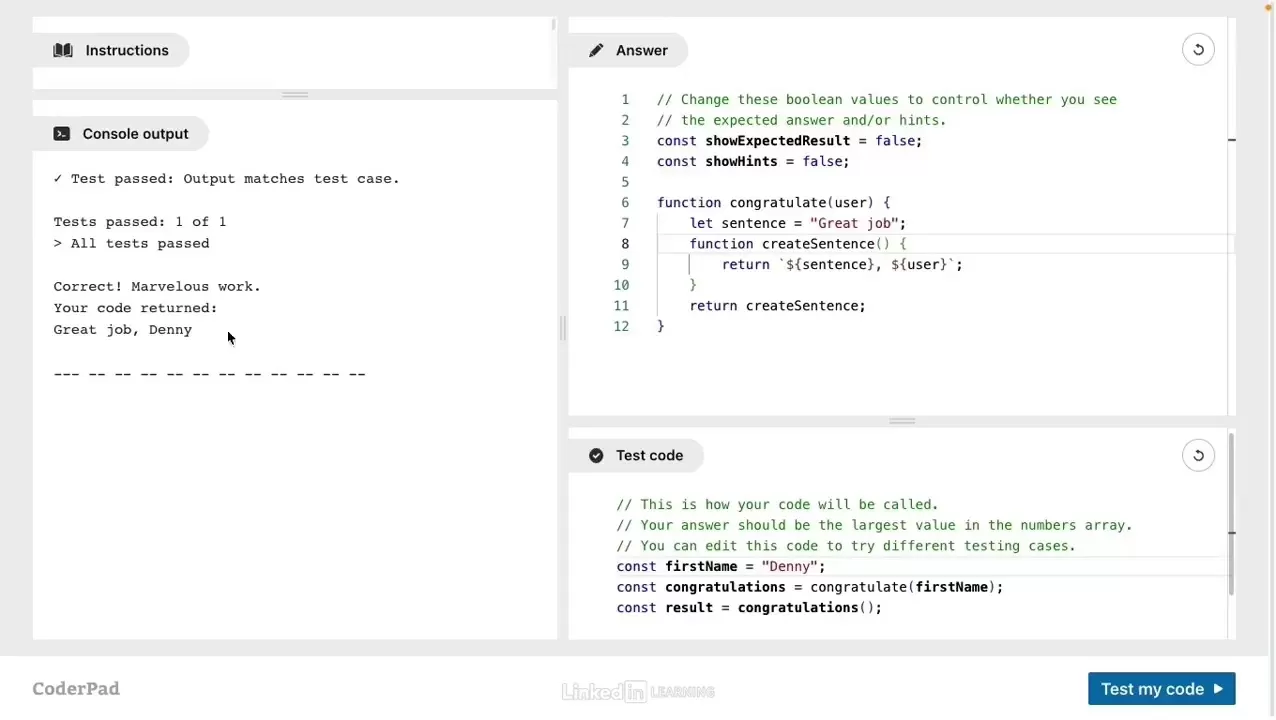Click the Test code checkmark icon
This screenshot has height=720, width=1276.
point(596,456)
